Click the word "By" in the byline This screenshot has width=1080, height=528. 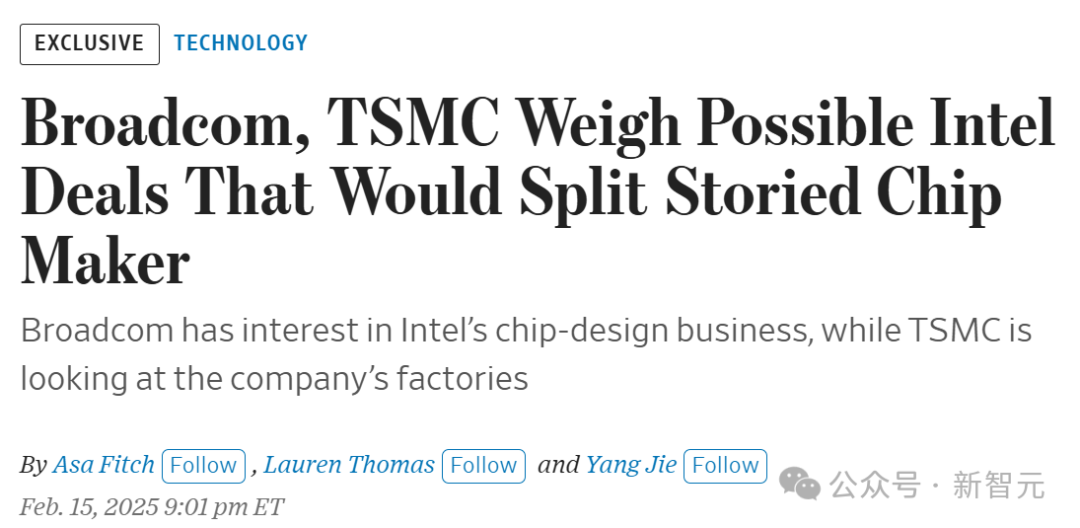point(33,466)
